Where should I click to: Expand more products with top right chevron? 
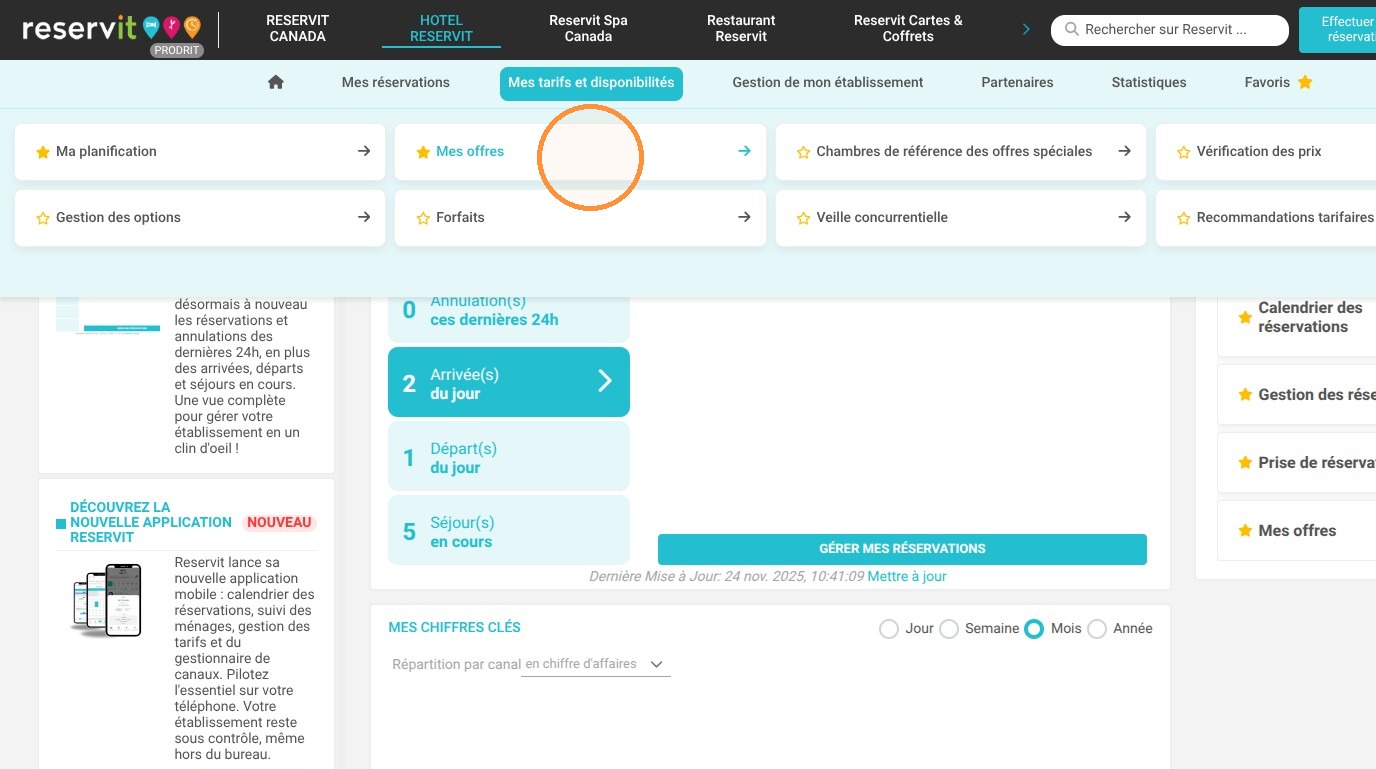click(1026, 29)
